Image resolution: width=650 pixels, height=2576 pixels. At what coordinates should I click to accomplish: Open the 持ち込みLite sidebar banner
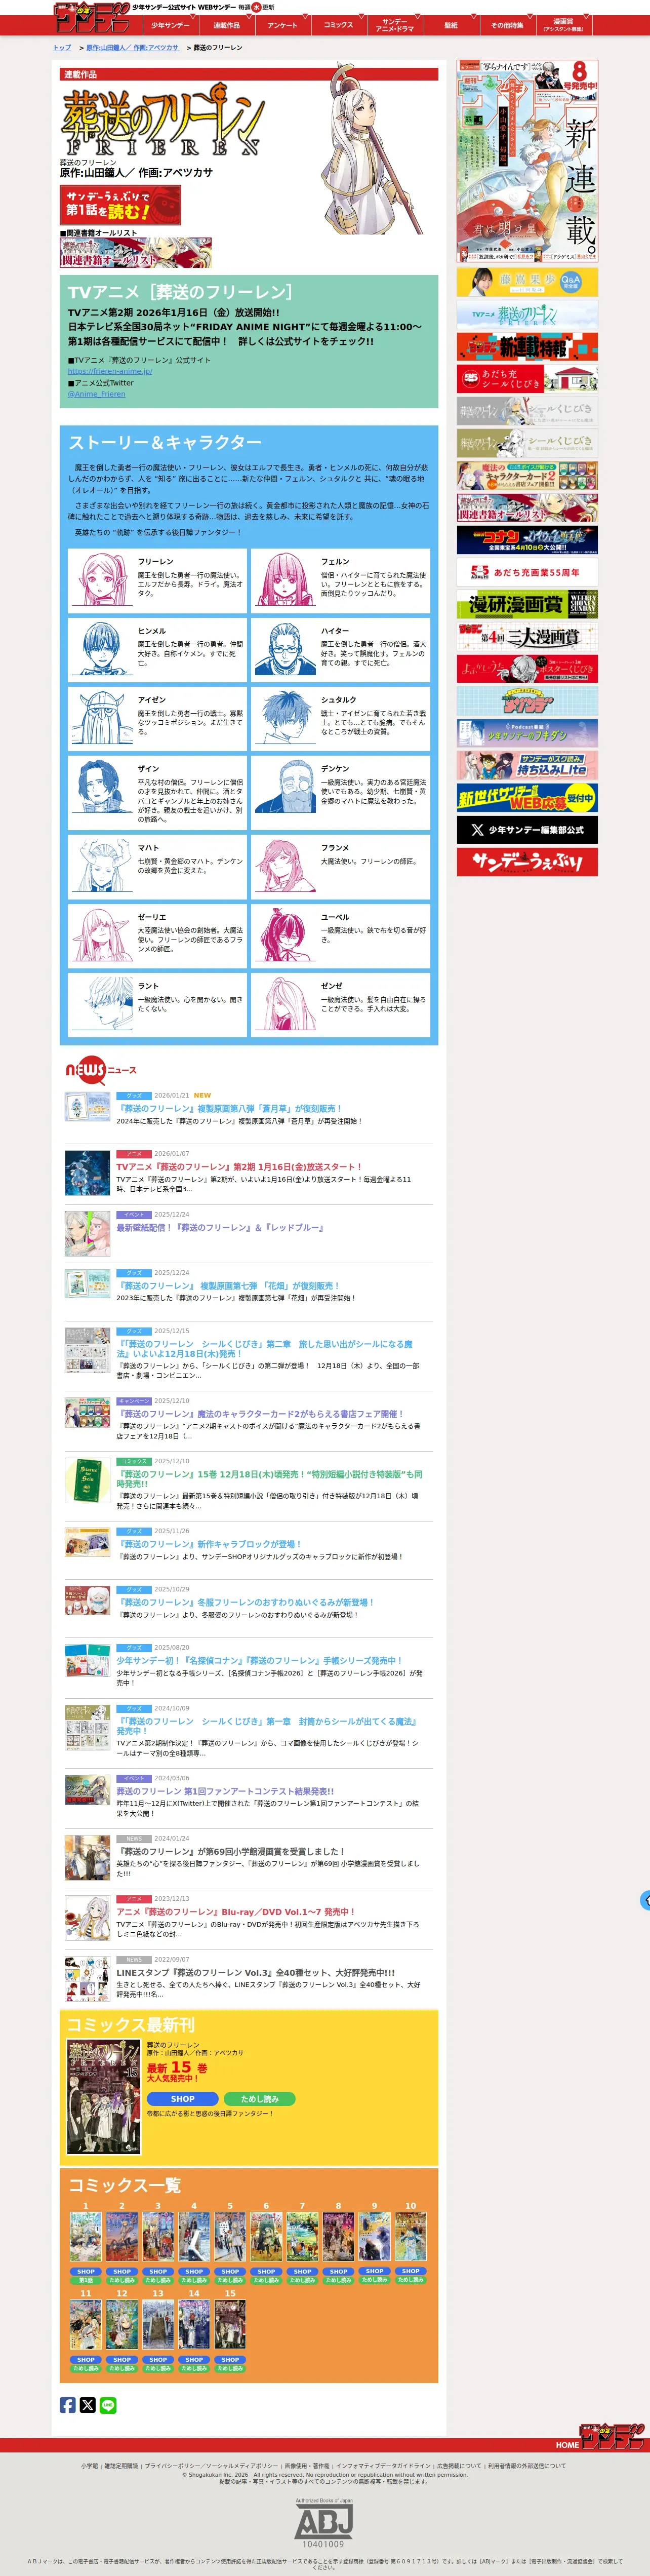tap(527, 765)
